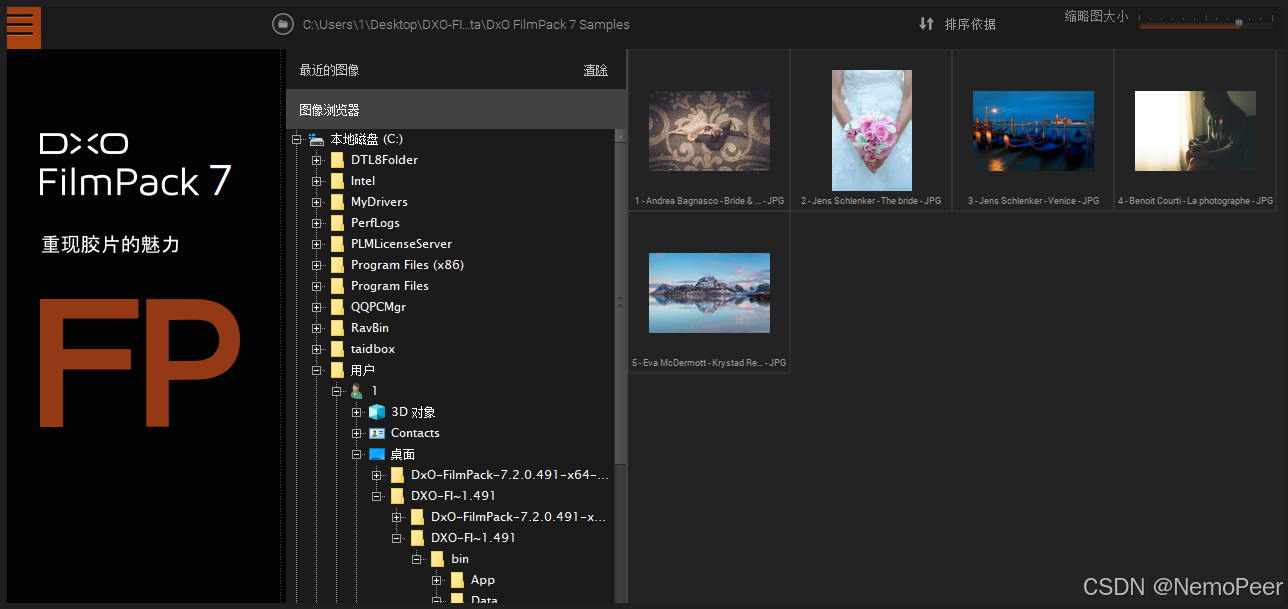Viewport: 1288px width, 609px height.
Task: Collapse the 桌面 tree node
Action: point(357,454)
